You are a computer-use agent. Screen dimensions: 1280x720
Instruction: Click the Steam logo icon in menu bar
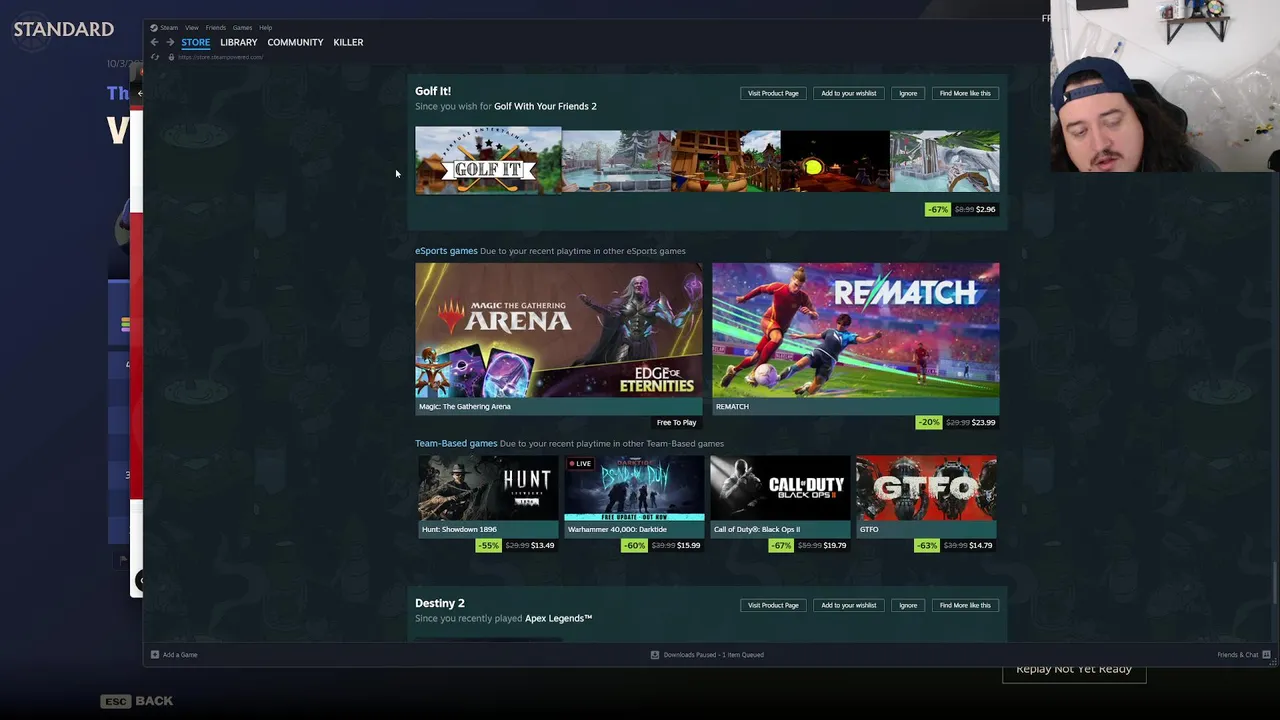(x=154, y=28)
